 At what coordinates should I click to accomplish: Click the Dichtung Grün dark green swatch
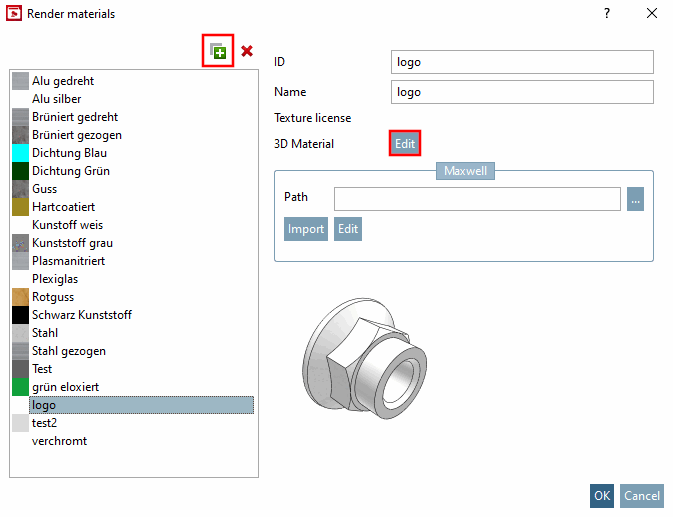tap(20, 171)
